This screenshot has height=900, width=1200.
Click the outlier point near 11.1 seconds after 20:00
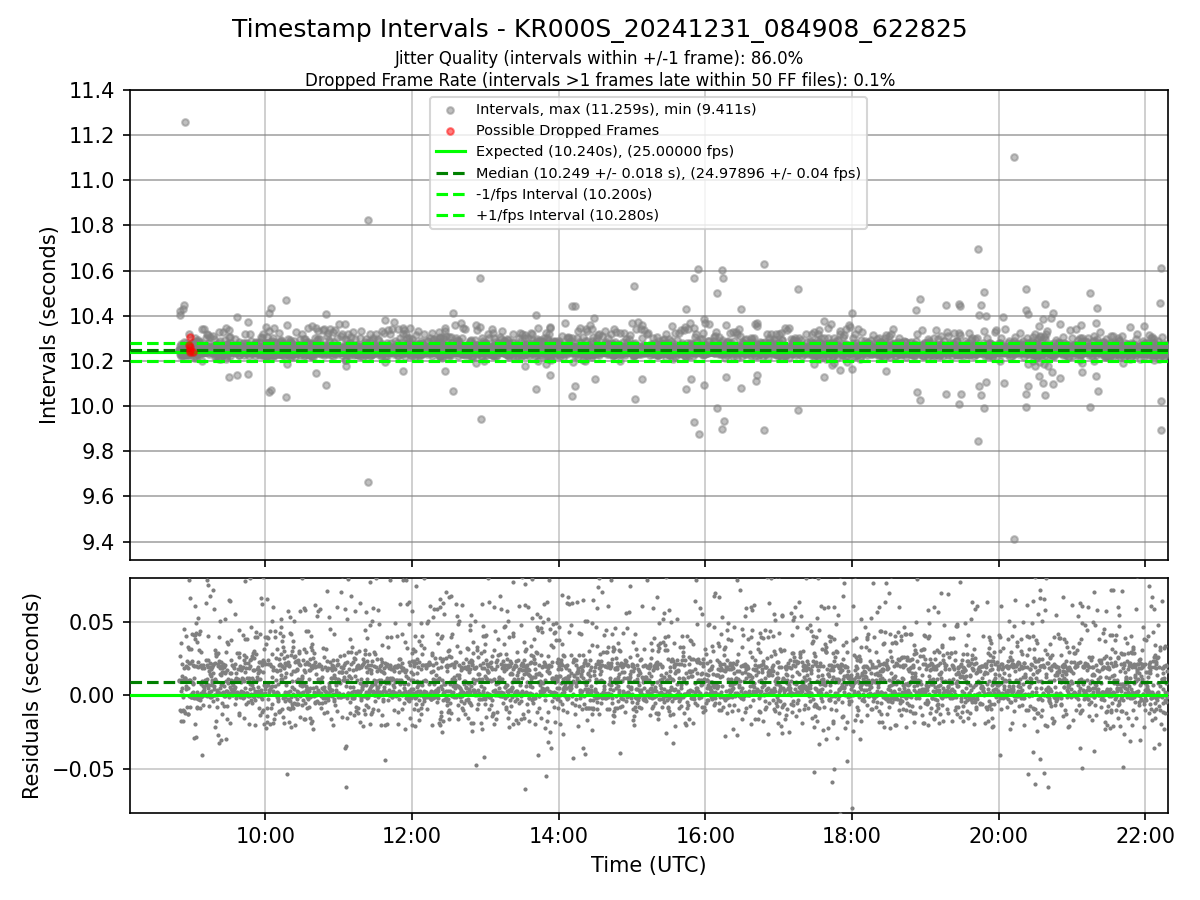click(x=1014, y=157)
